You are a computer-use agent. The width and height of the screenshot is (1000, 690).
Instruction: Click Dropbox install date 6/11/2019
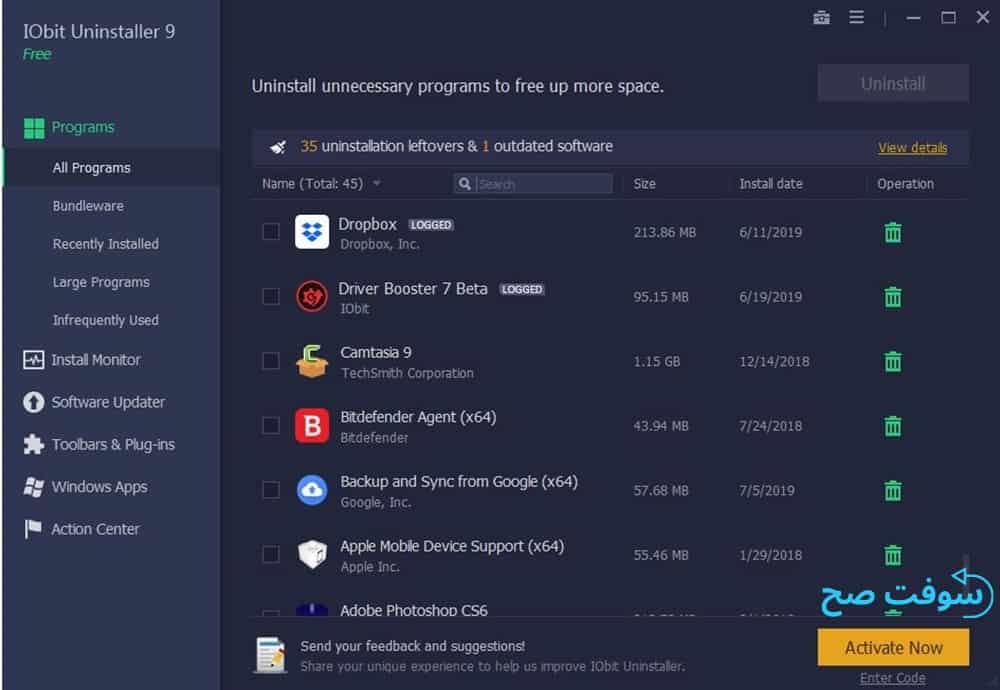(770, 232)
